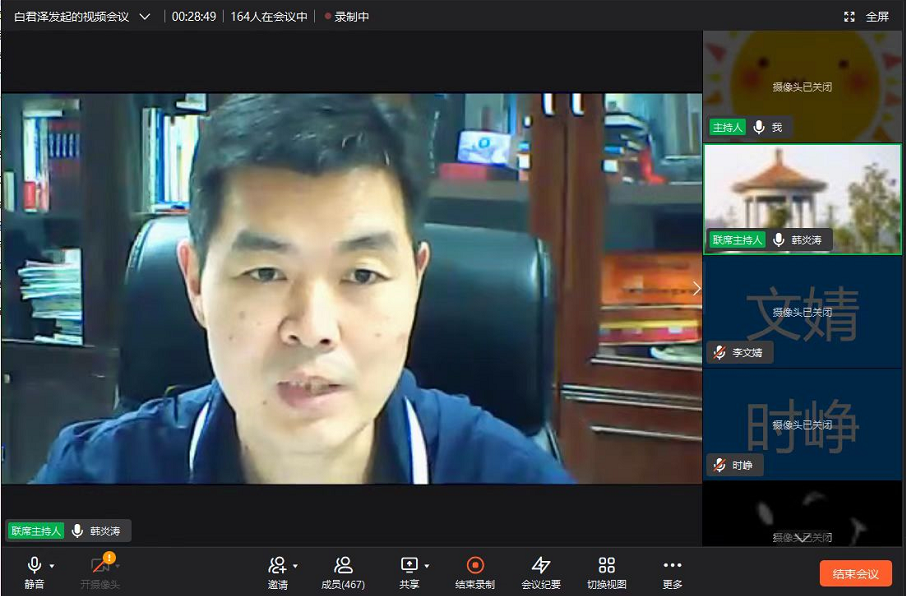Screen dimensions: 906x596
Task: Turn on the camera from the toolbar
Action: click(99, 566)
